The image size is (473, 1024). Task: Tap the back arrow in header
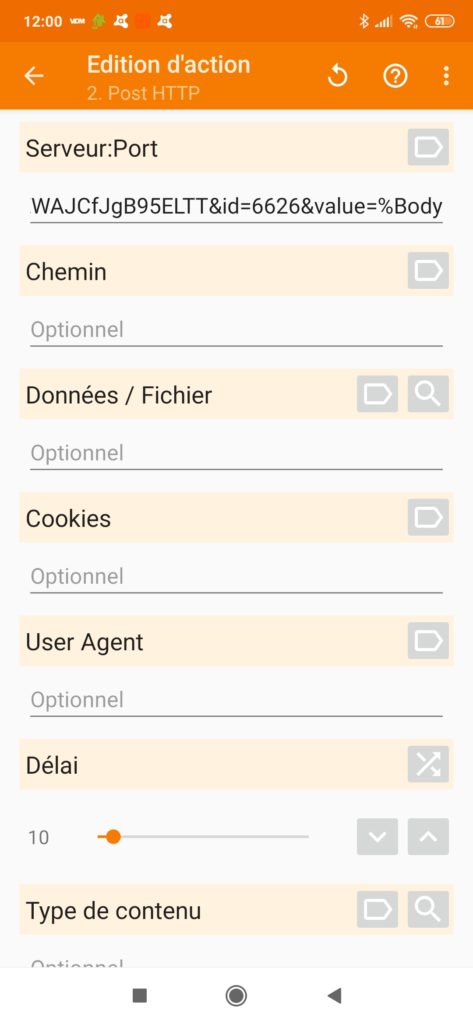pyautogui.click(x=34, y=76)
